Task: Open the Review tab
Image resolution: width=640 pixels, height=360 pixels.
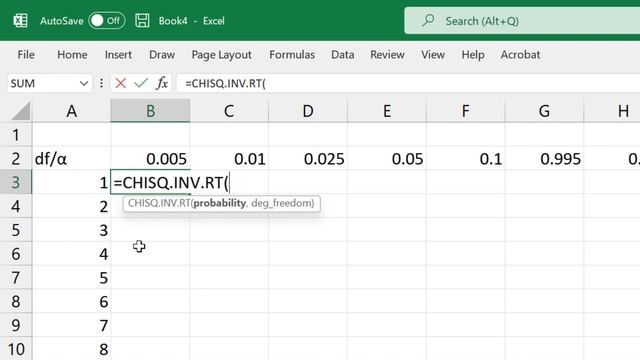Action: (387, 55)
